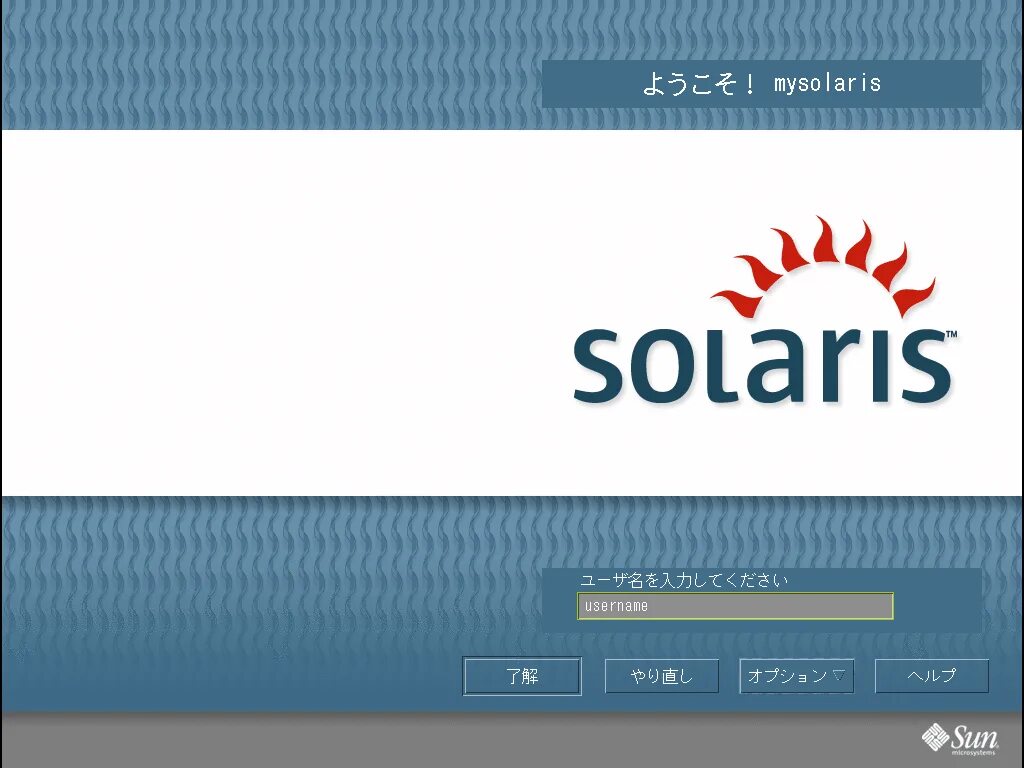Reset the form with やり直し button
Screen dimensions: 1024x768
coord(662,676)
